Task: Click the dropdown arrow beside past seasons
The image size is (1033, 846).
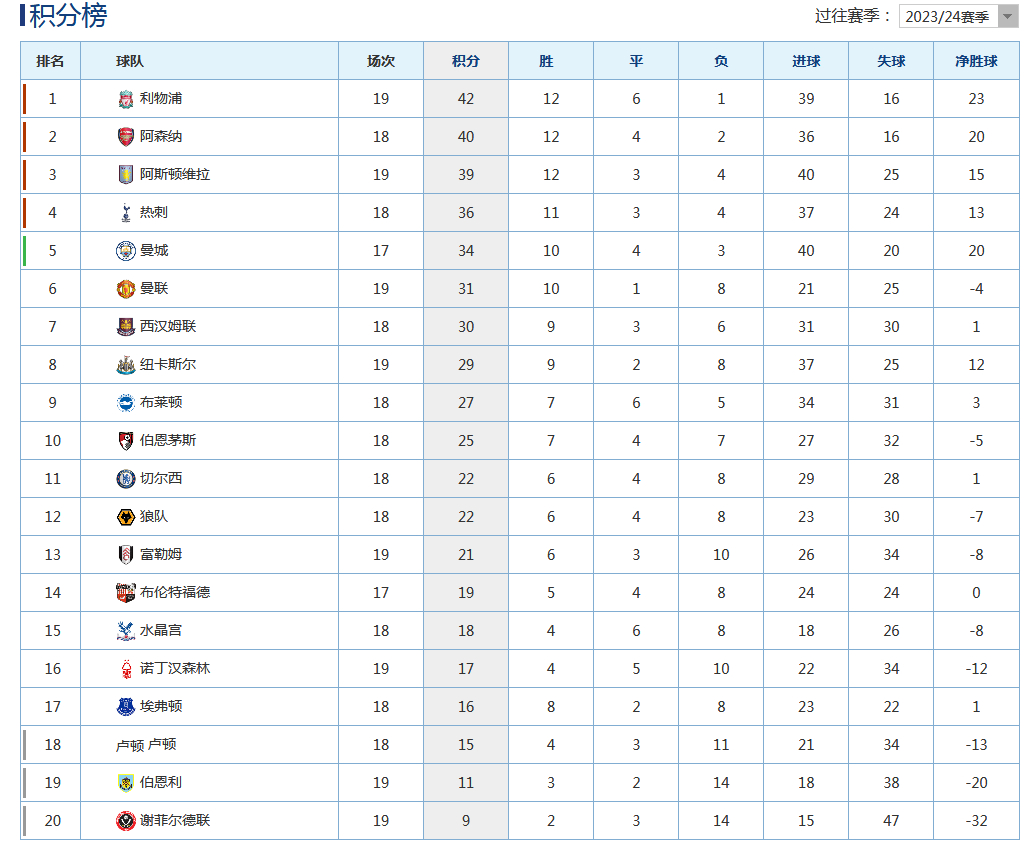Action: (x=1008, y=16)
